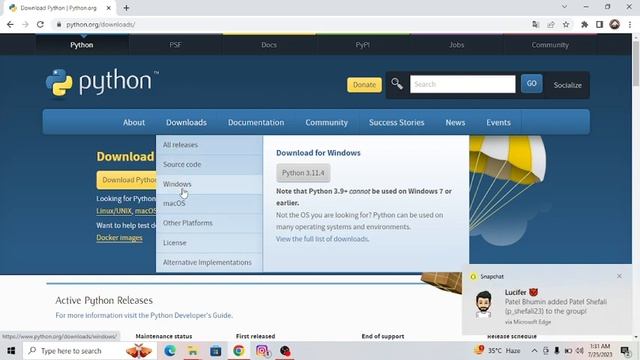Open the browser tab search chevron
Viewport: 640px width, 360px height.
(564, 7)
